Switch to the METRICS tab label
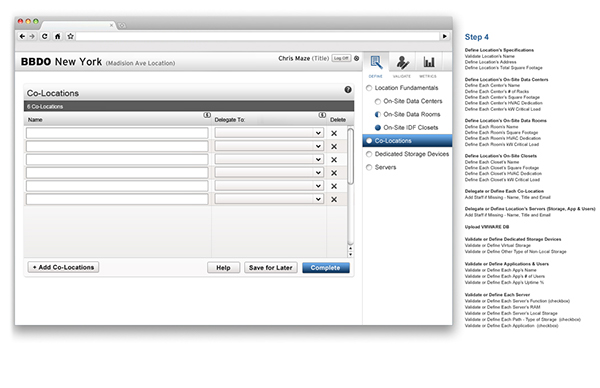This screenshot has width=600, height=388. tap(428, 77)
